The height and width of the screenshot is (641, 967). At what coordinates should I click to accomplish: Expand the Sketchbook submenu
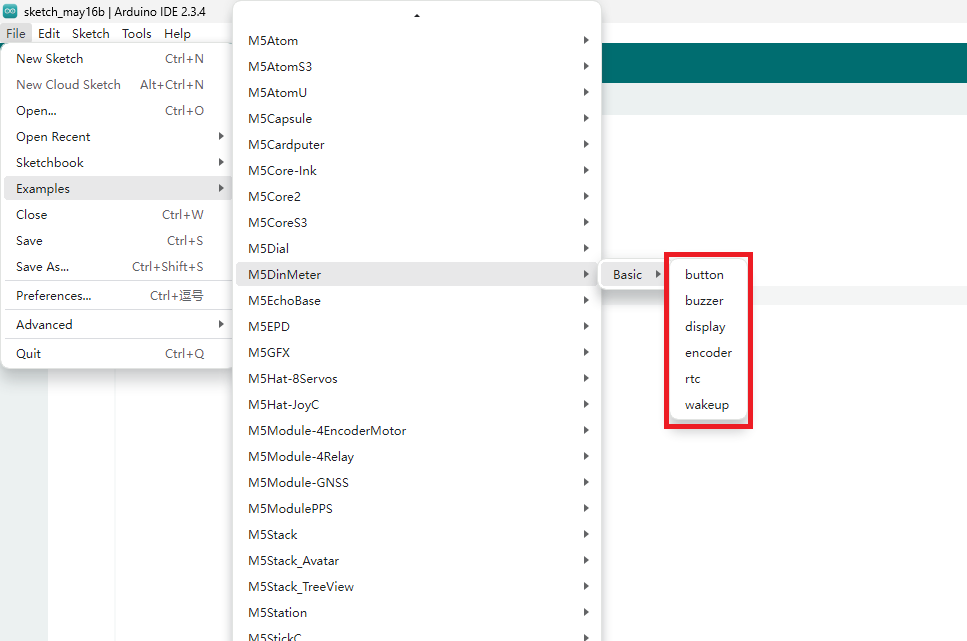coord(117,162)
